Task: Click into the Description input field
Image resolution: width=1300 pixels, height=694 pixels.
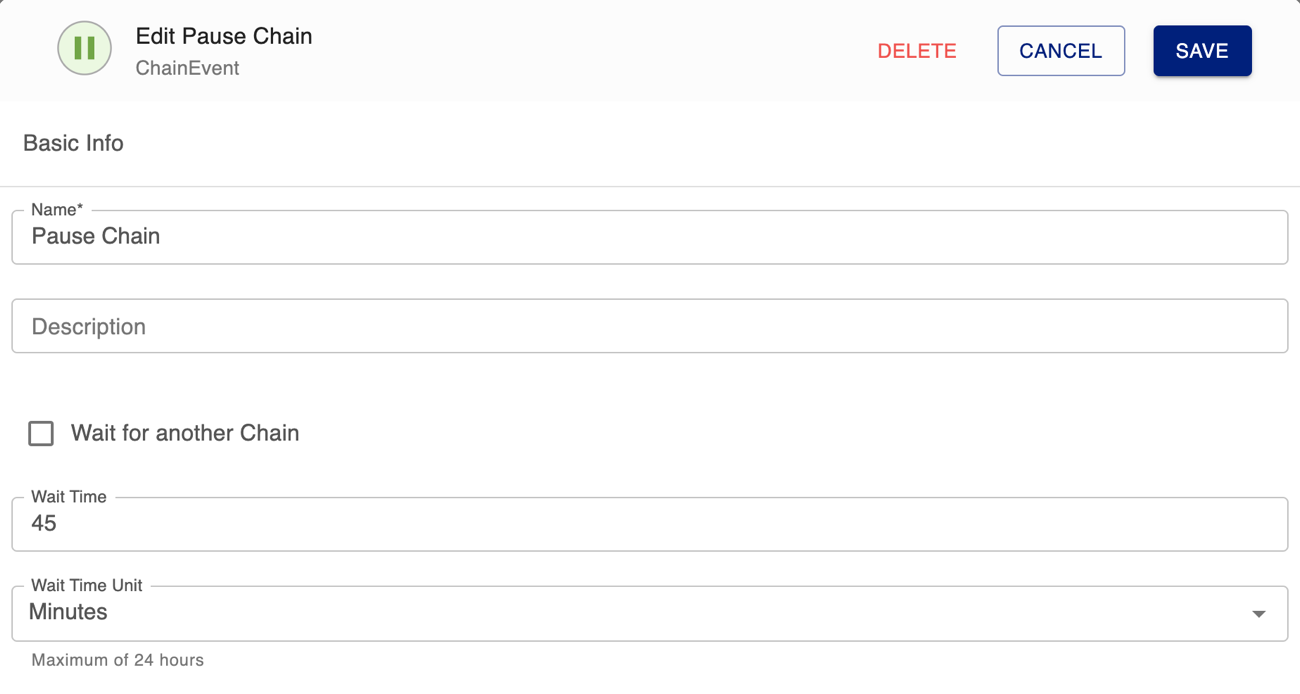Action: tap(650, 326)
